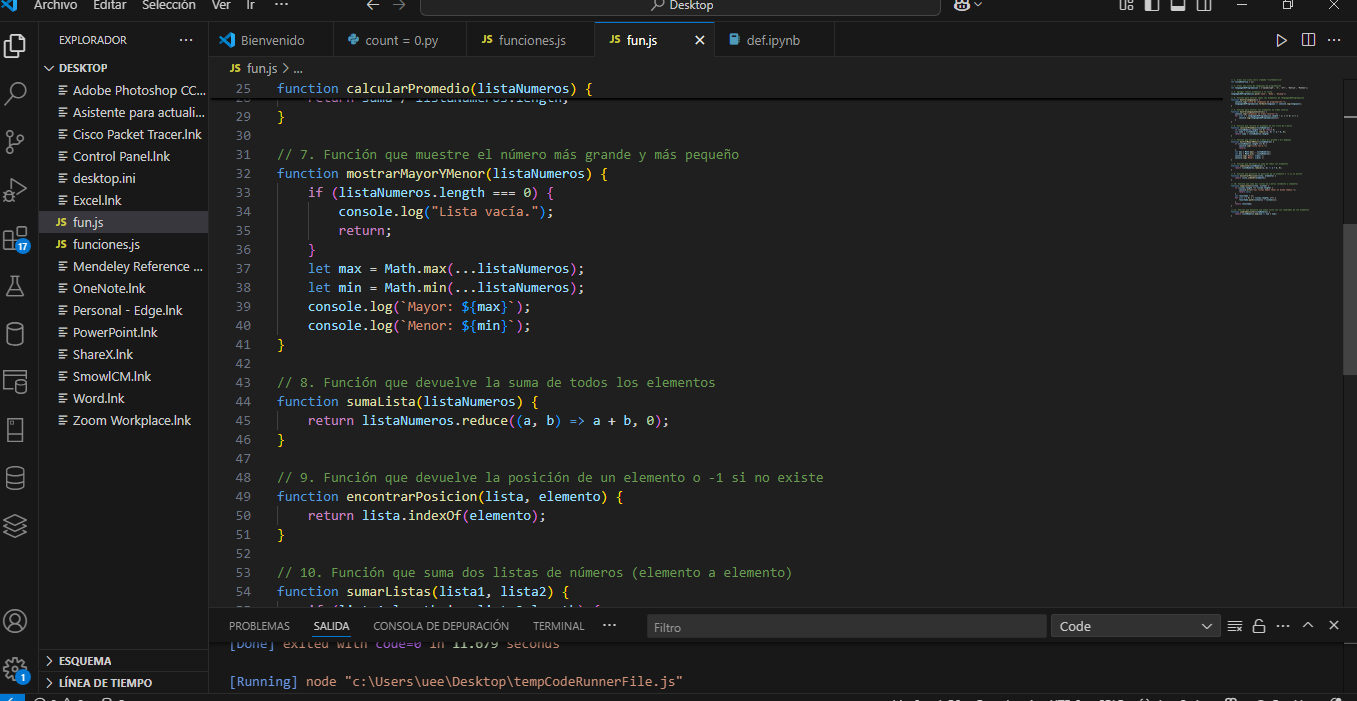Image resolution: width=1357 pixels, height=701 pixels.
Task: Expand the ESQUEMA section
Action: (x=123, y=661)
